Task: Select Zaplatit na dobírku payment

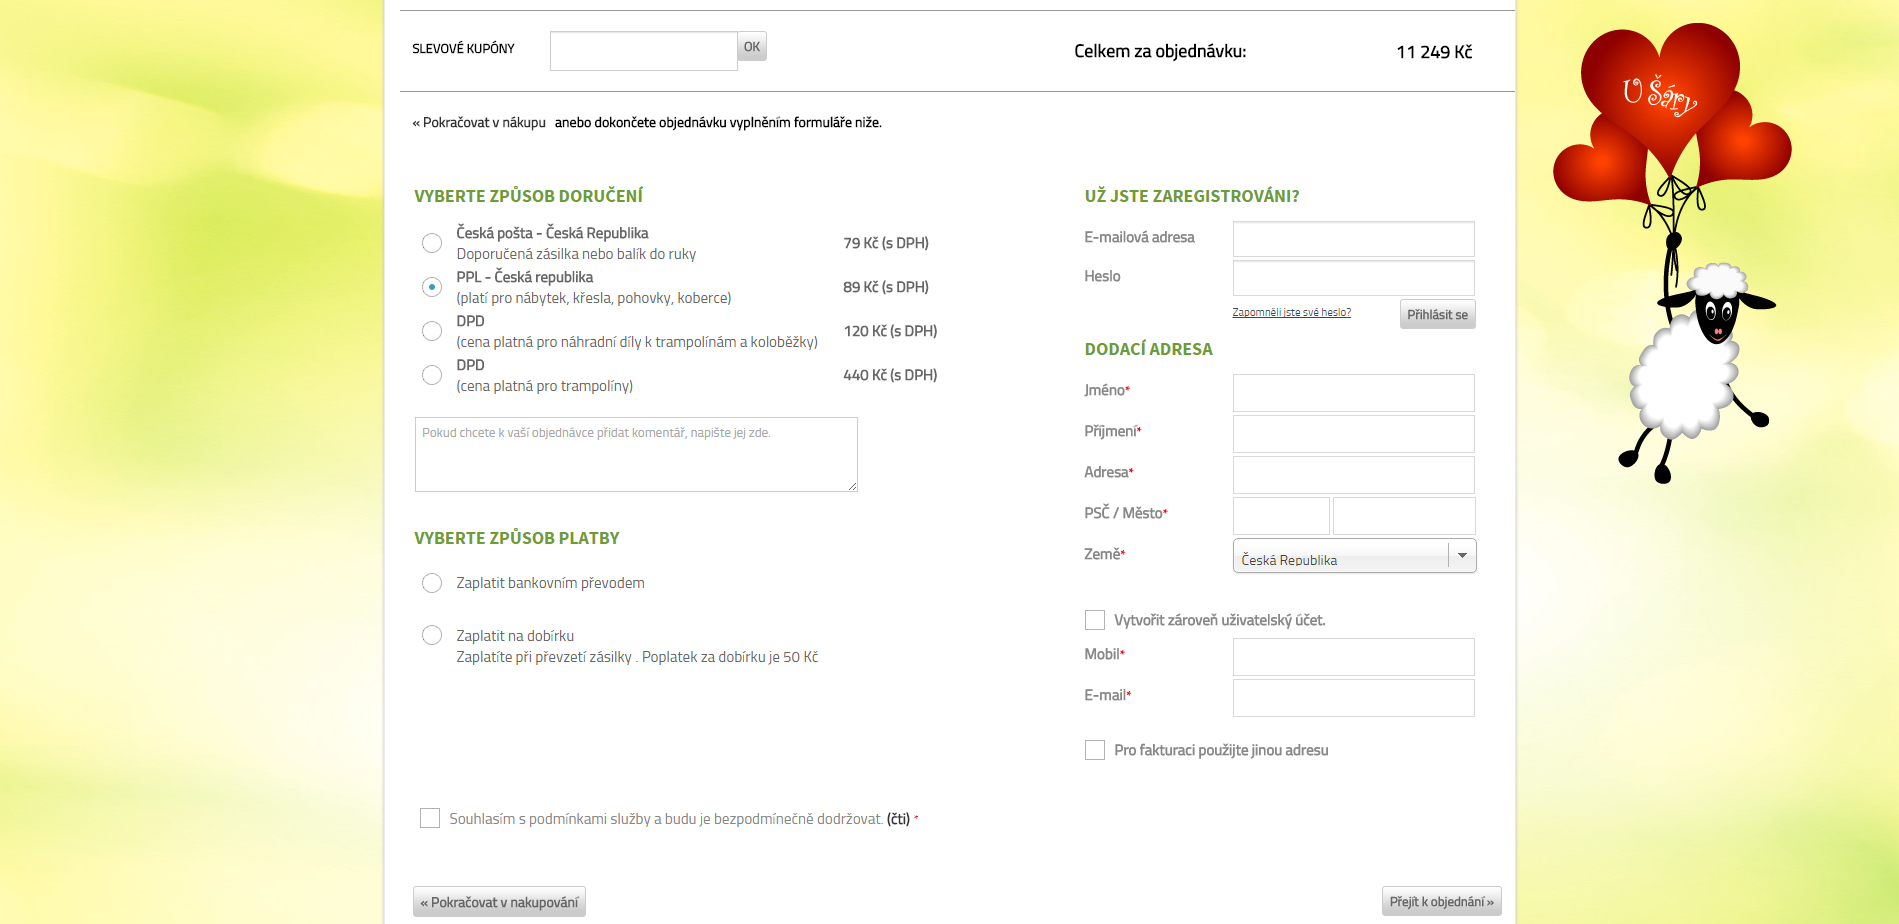Action: (432, 635)
